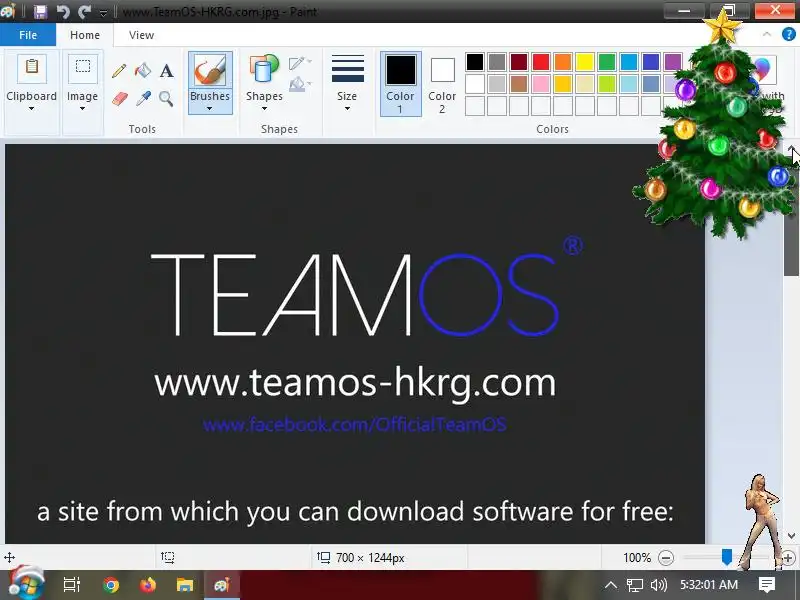
Task: Show hidden tray icons chevron
Action: pos(611,585)
